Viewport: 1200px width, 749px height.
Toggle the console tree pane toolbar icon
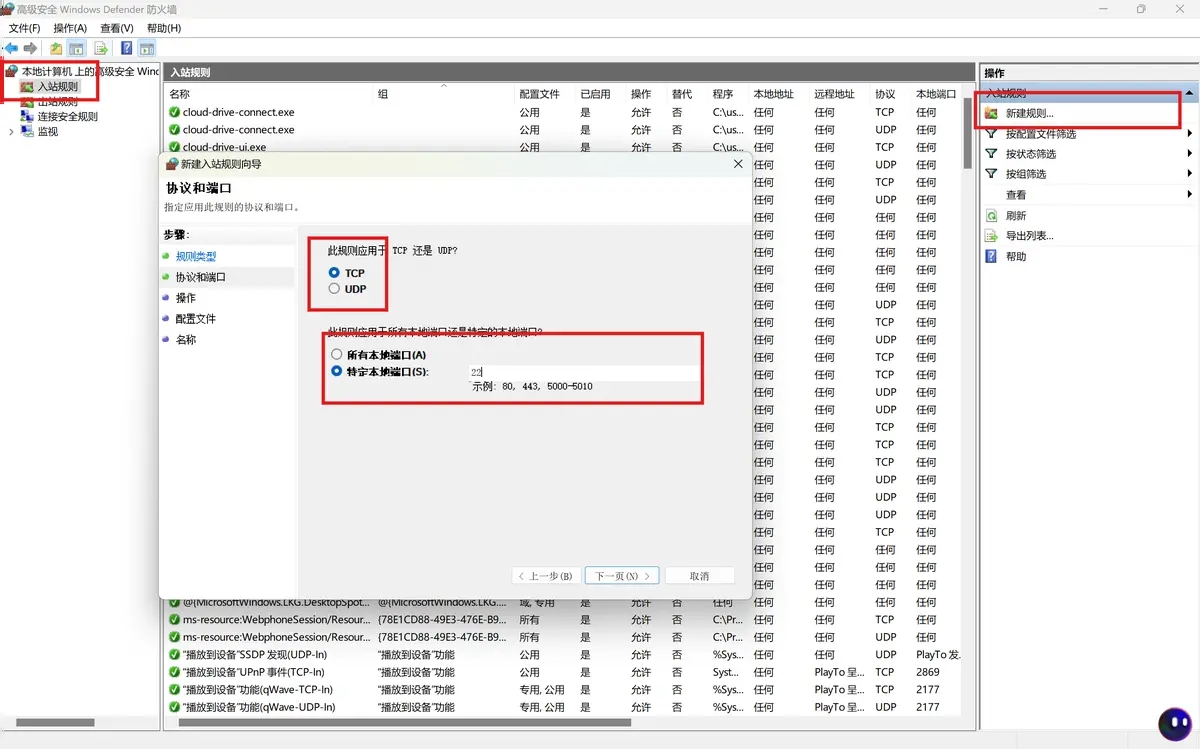[76, 48]
